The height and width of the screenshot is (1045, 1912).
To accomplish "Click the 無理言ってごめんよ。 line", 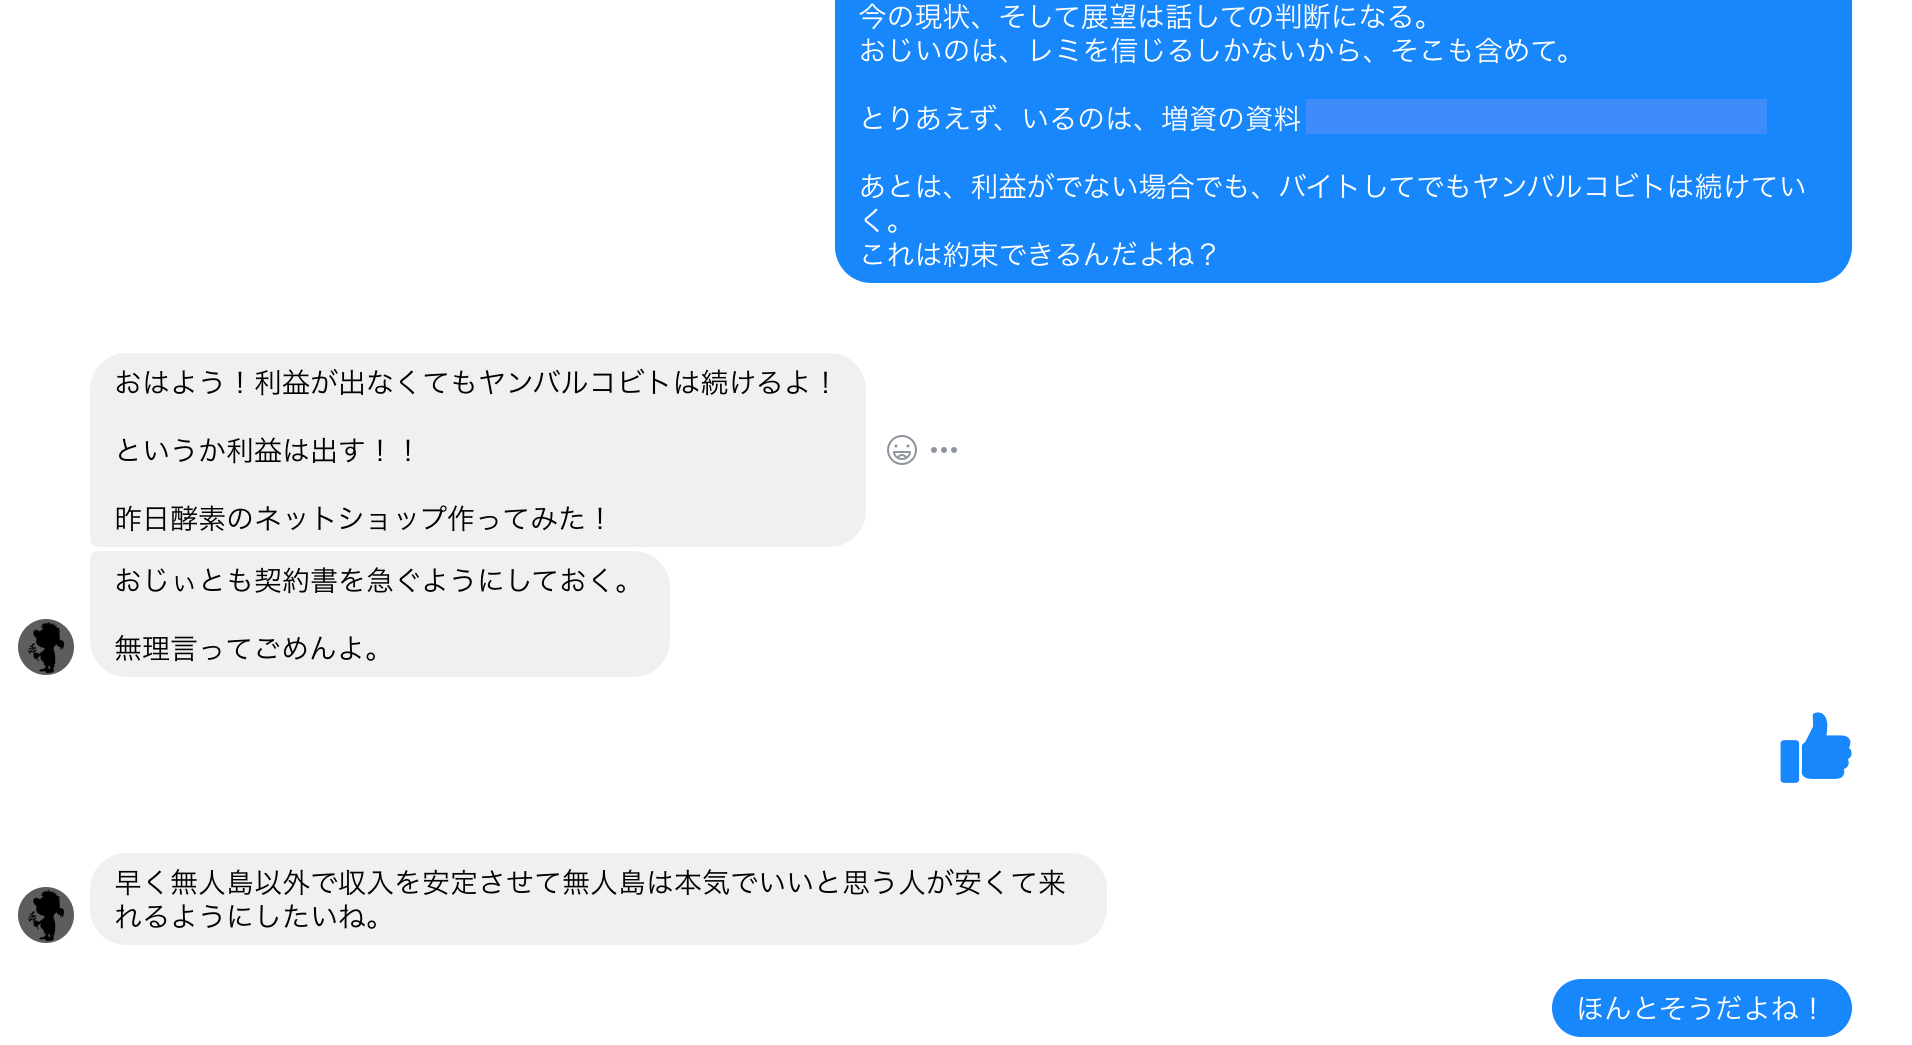I will [248, 649].
